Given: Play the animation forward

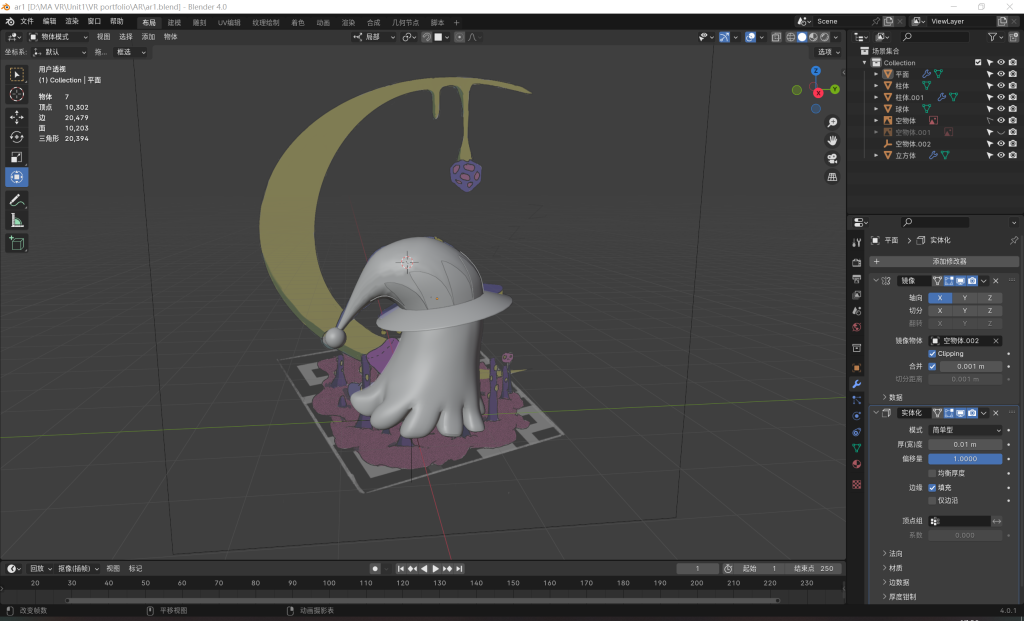Looking at the screenshot, I should click(x=436, y=569).
